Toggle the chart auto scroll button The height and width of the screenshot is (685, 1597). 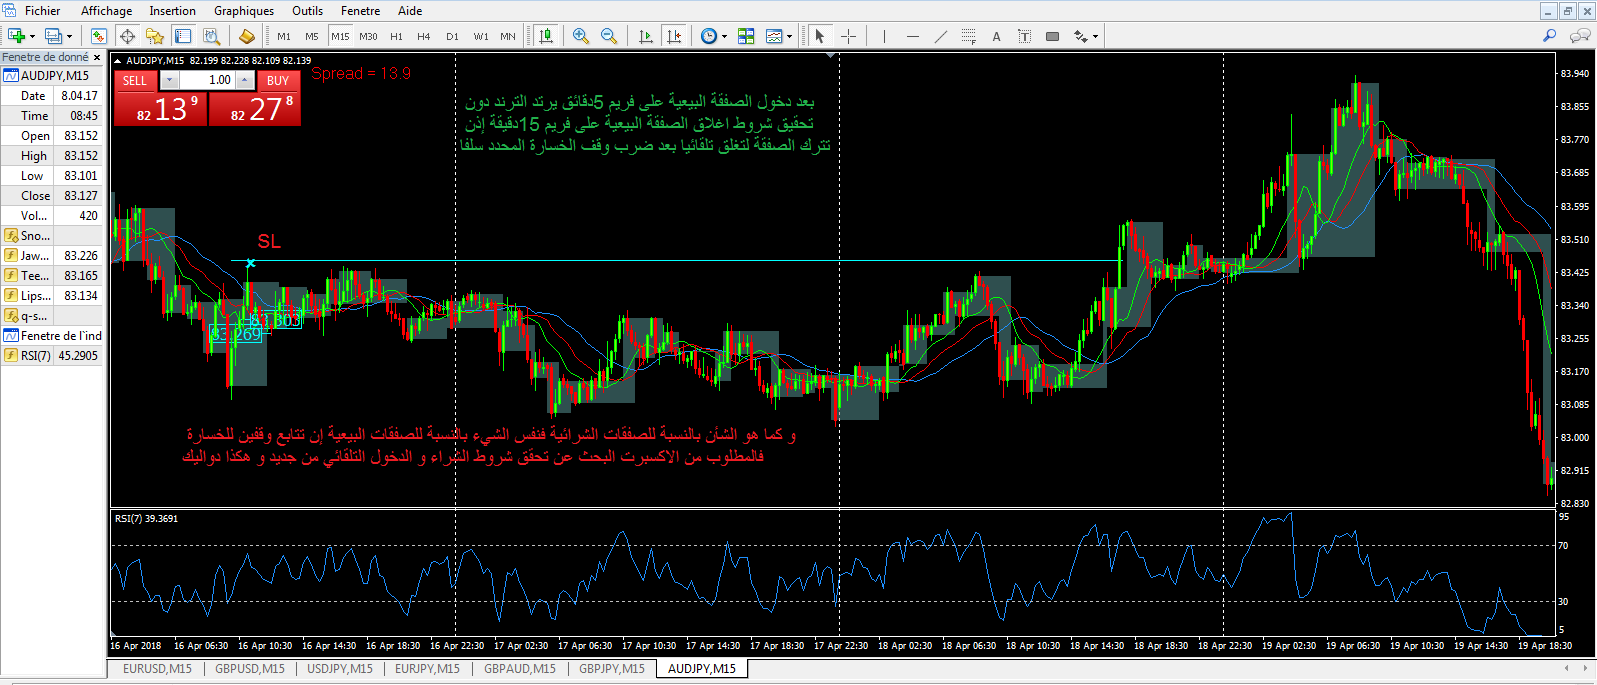(x=646, y=36)
